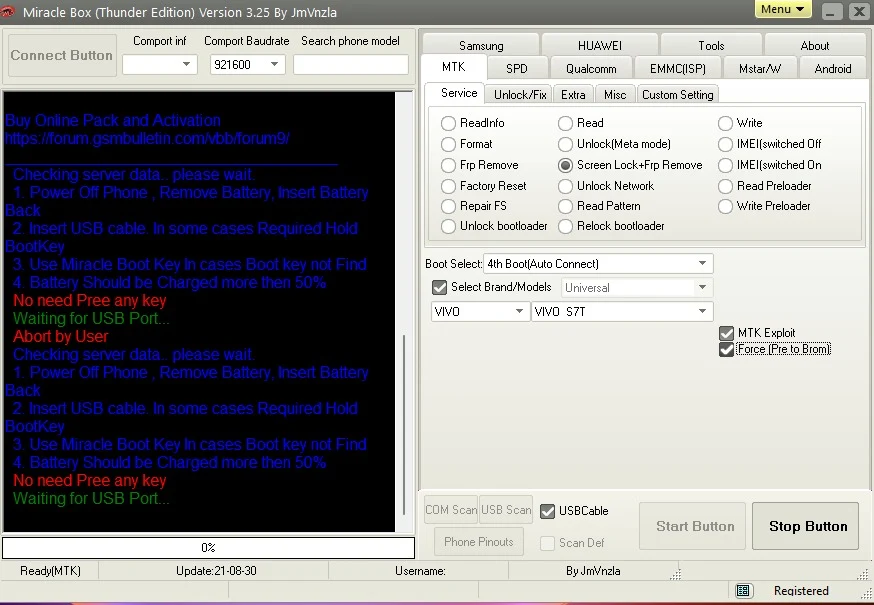Switch to the Samsung tab
The width and height of the screenshot is (874, 605).
pyautogui.click(x=481, y=45)
